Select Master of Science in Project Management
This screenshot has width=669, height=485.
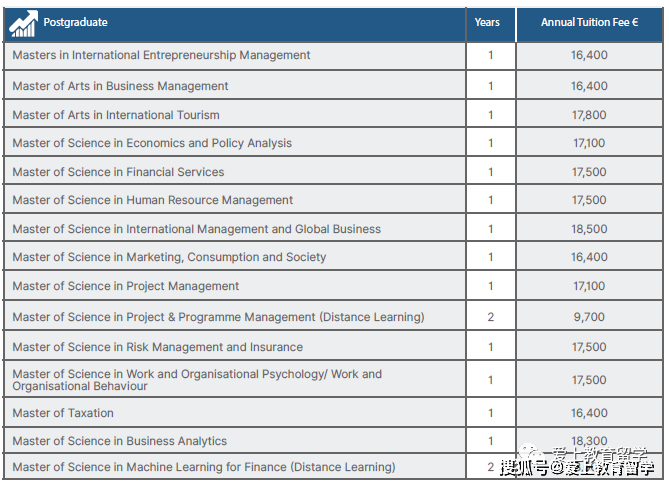click(126, 286)
